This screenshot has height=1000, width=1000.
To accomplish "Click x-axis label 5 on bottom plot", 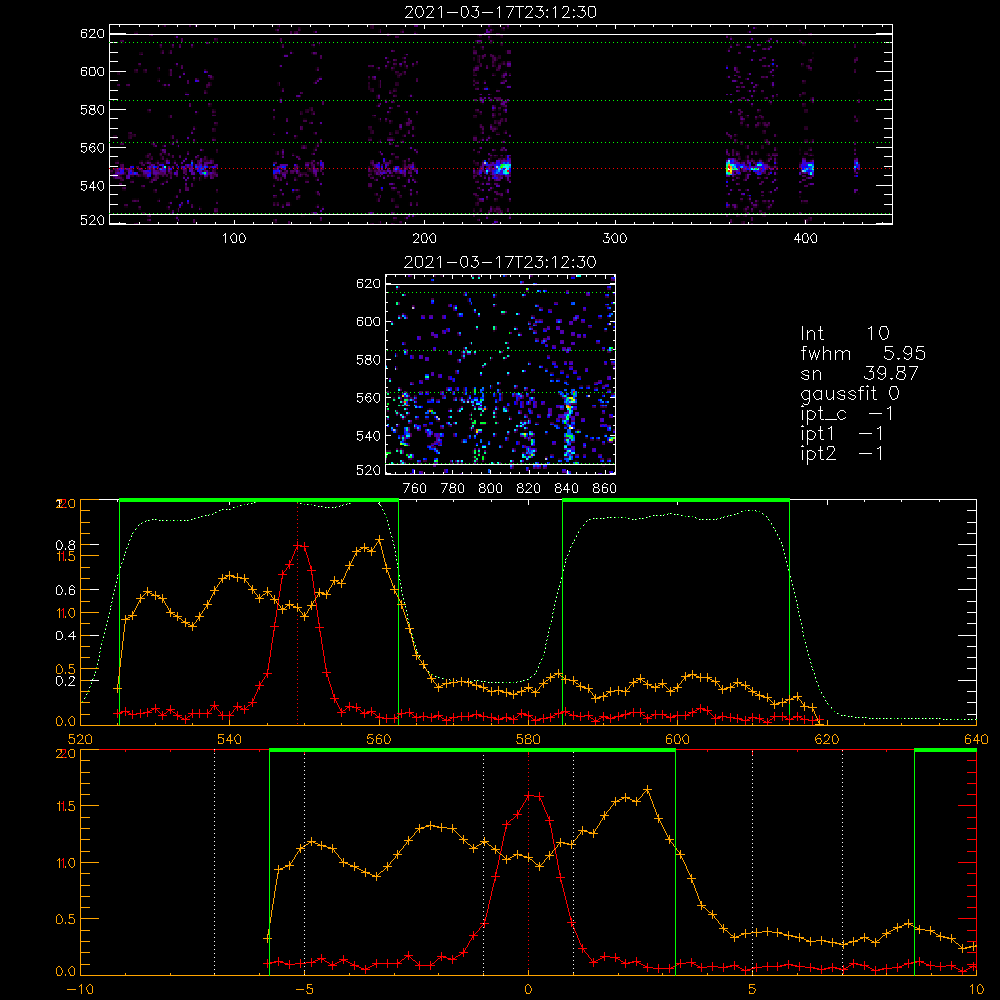I will [x=753, y=990].
